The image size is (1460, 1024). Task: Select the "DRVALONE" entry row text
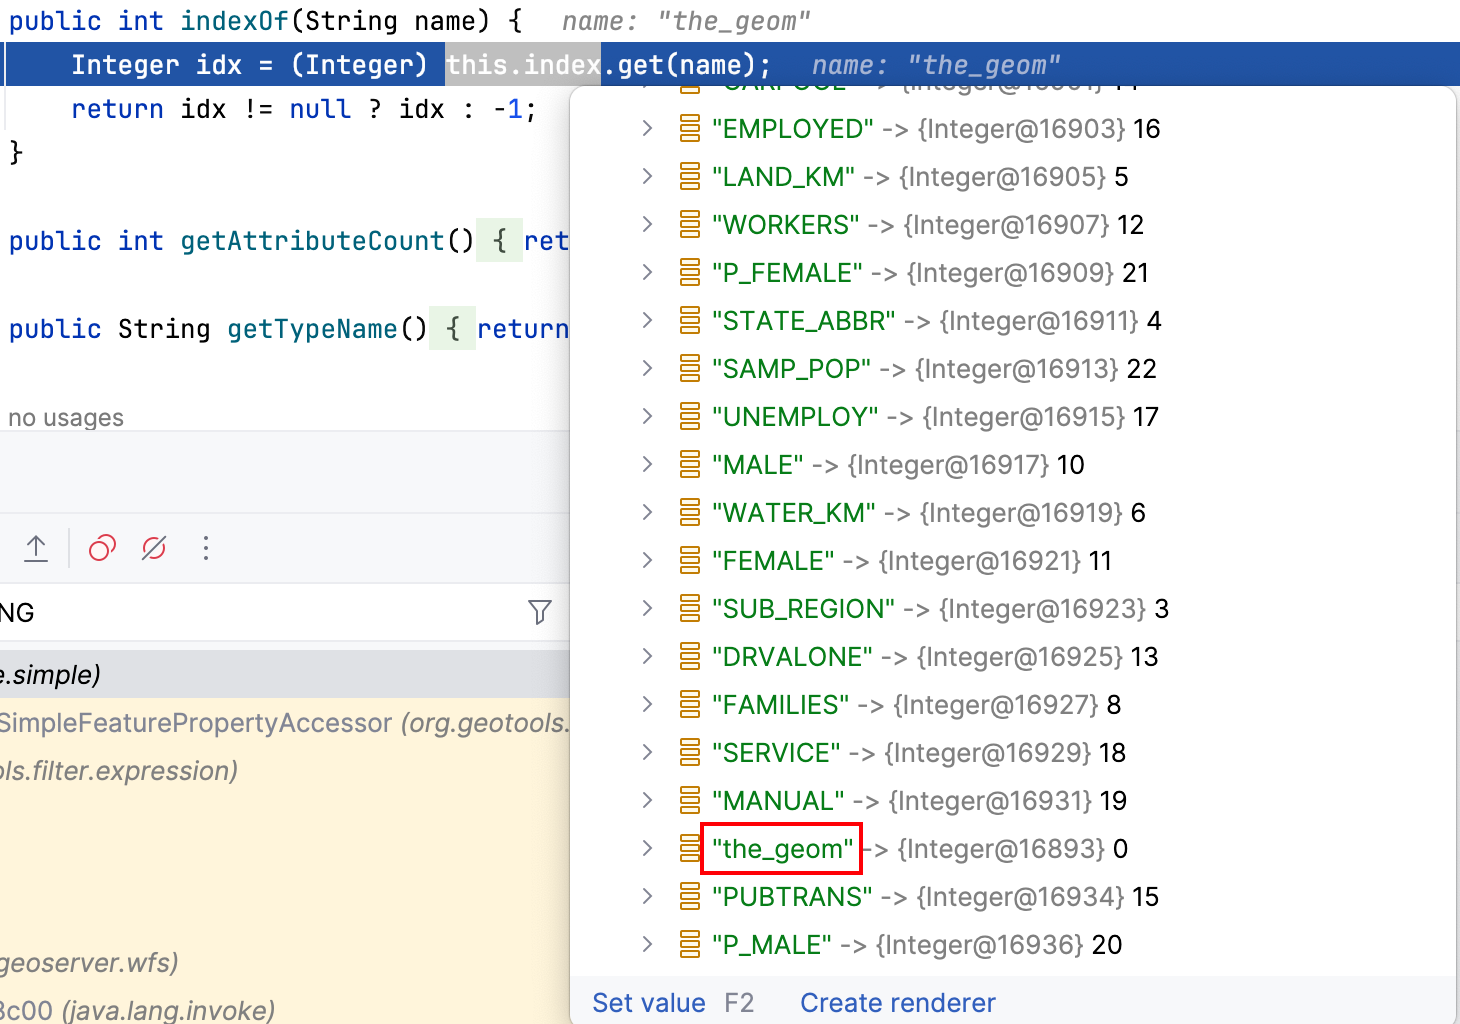coord(935,657)
